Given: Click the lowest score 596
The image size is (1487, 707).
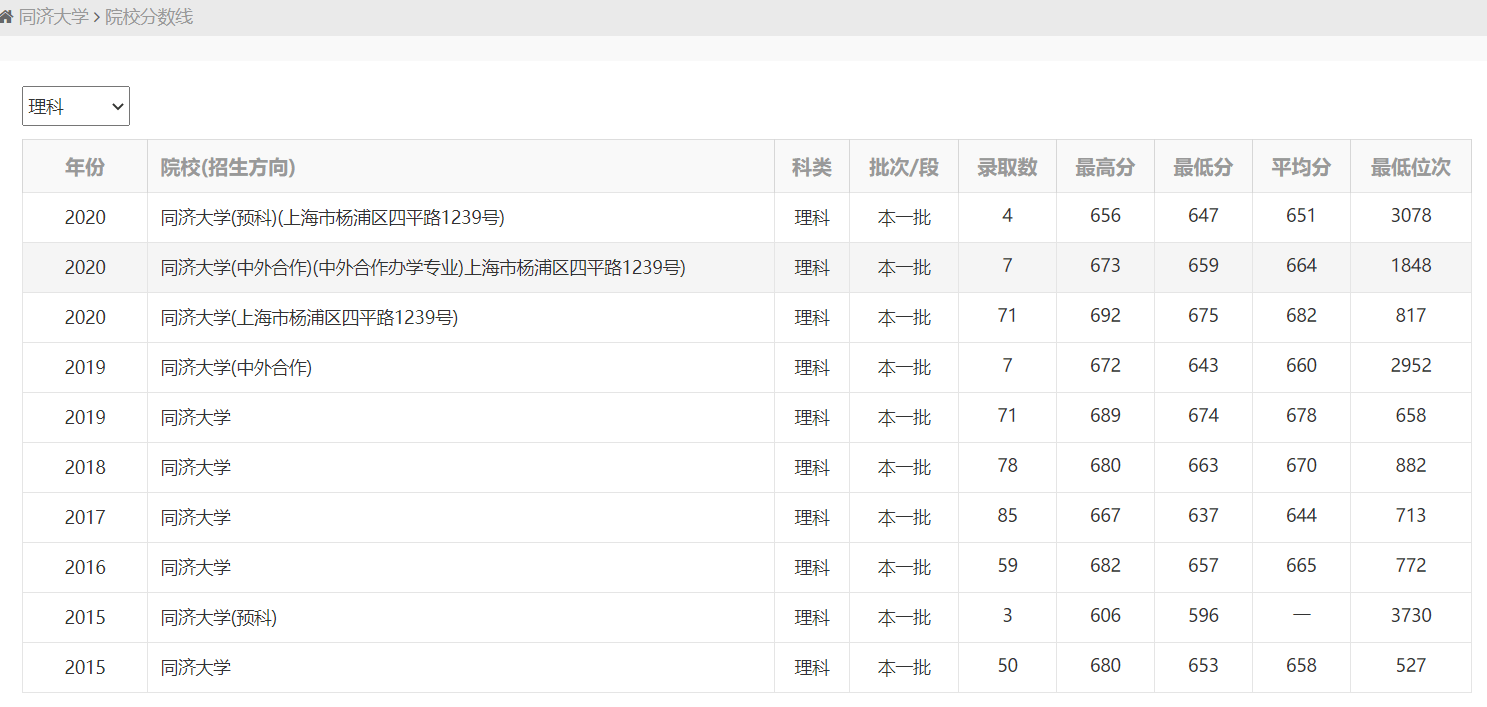Looking at the screenshot, I should point(1203,615).
